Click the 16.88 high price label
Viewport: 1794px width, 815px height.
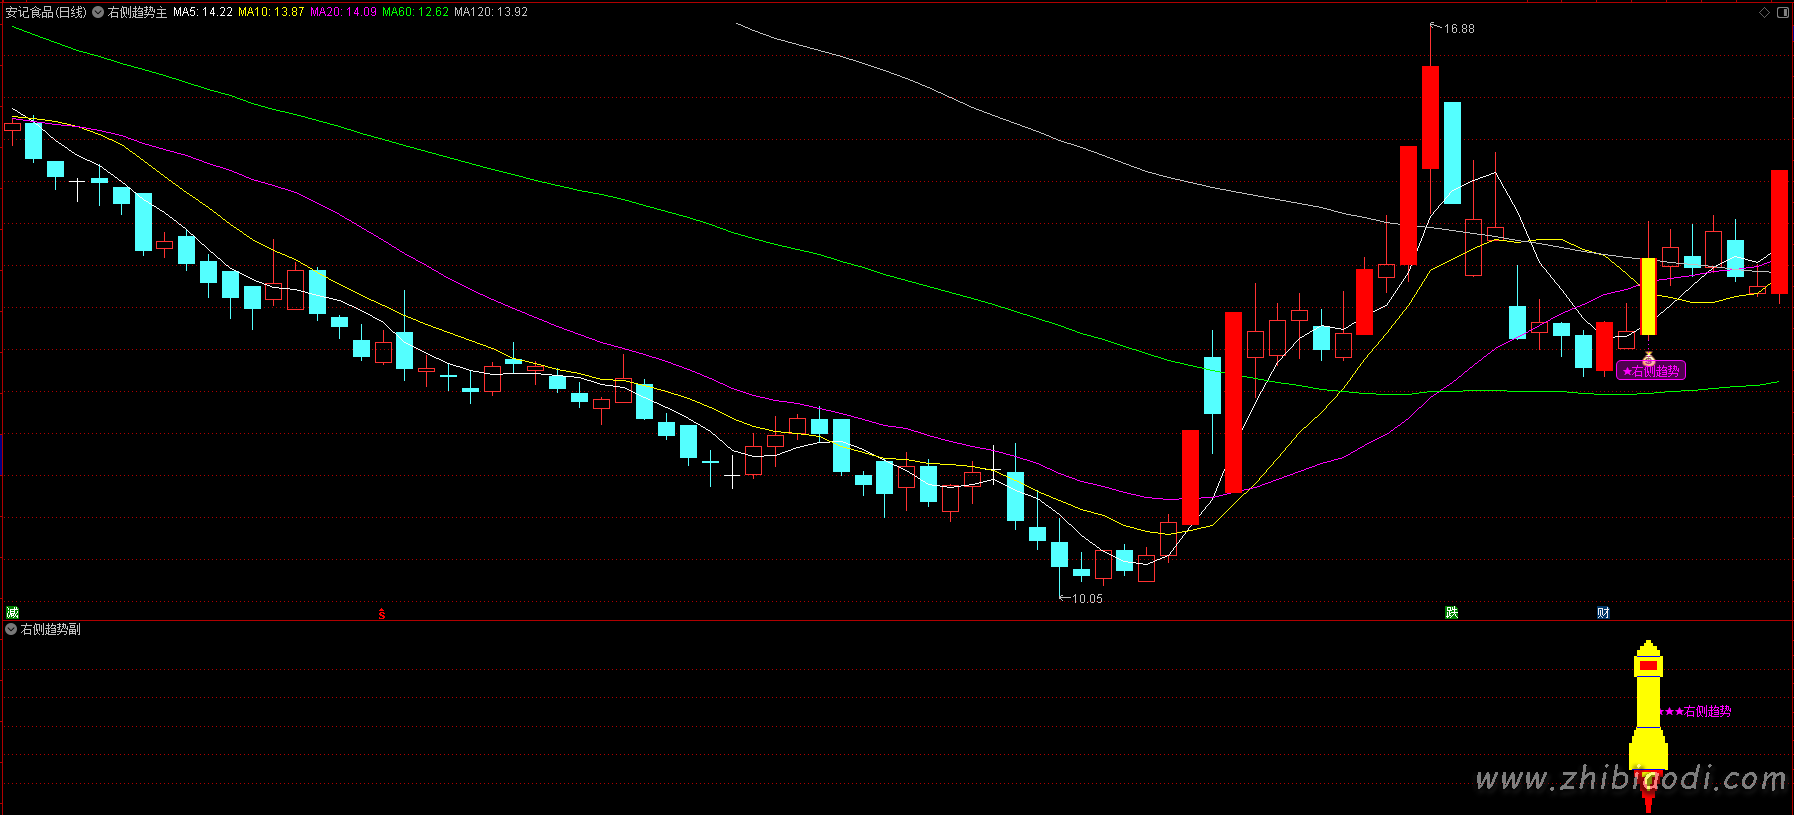click(x=1459, y=29)
